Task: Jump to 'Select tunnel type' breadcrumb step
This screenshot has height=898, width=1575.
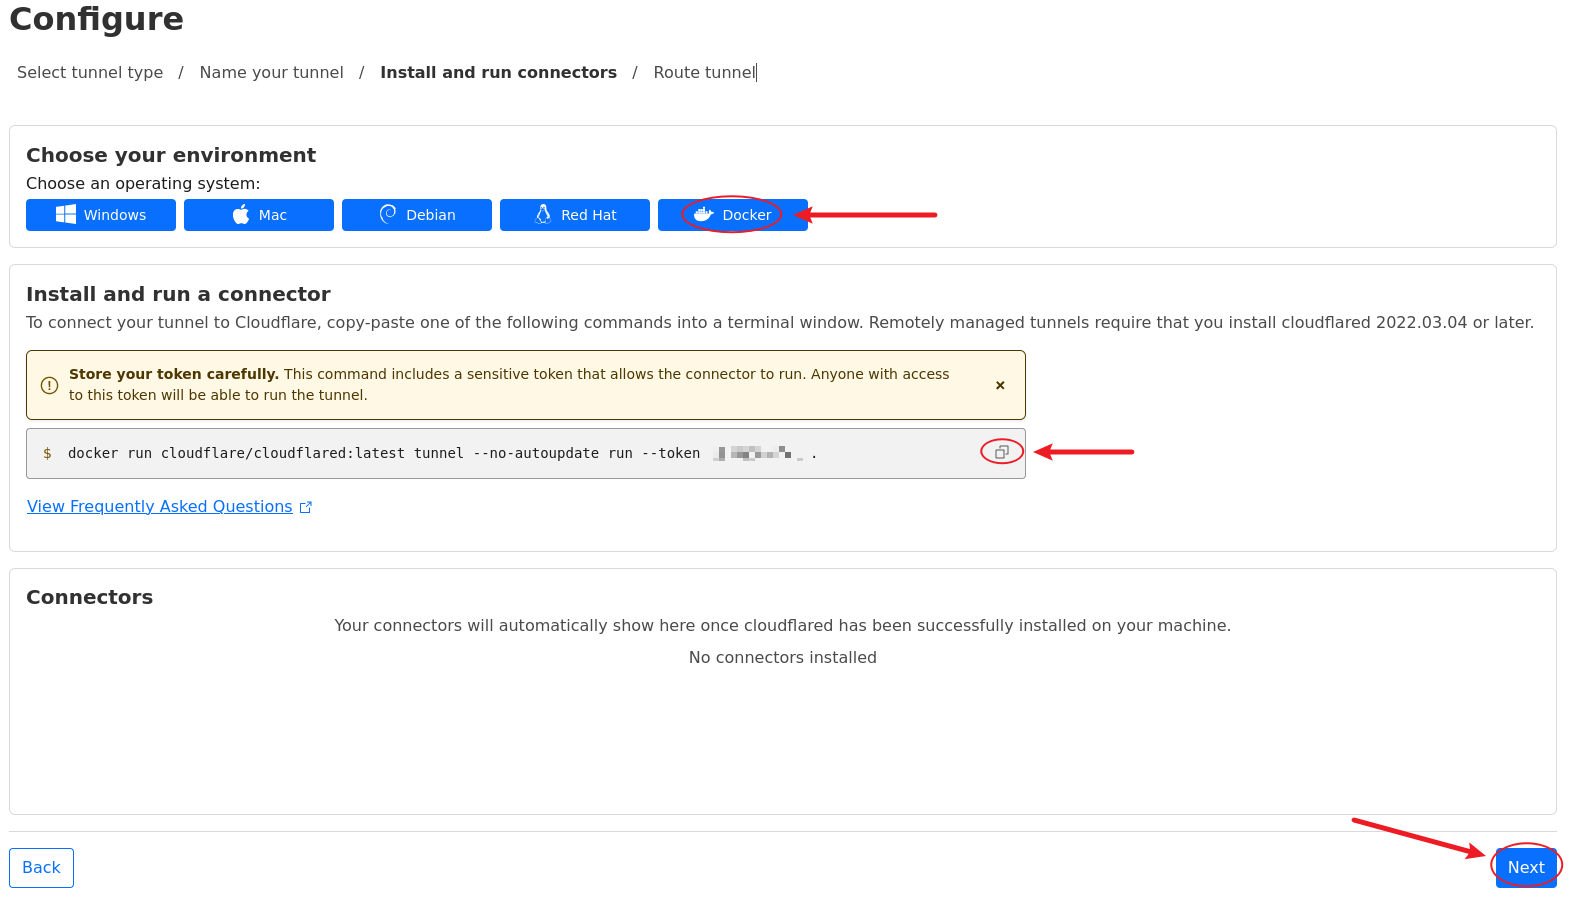Action: [x=90, y=73]
